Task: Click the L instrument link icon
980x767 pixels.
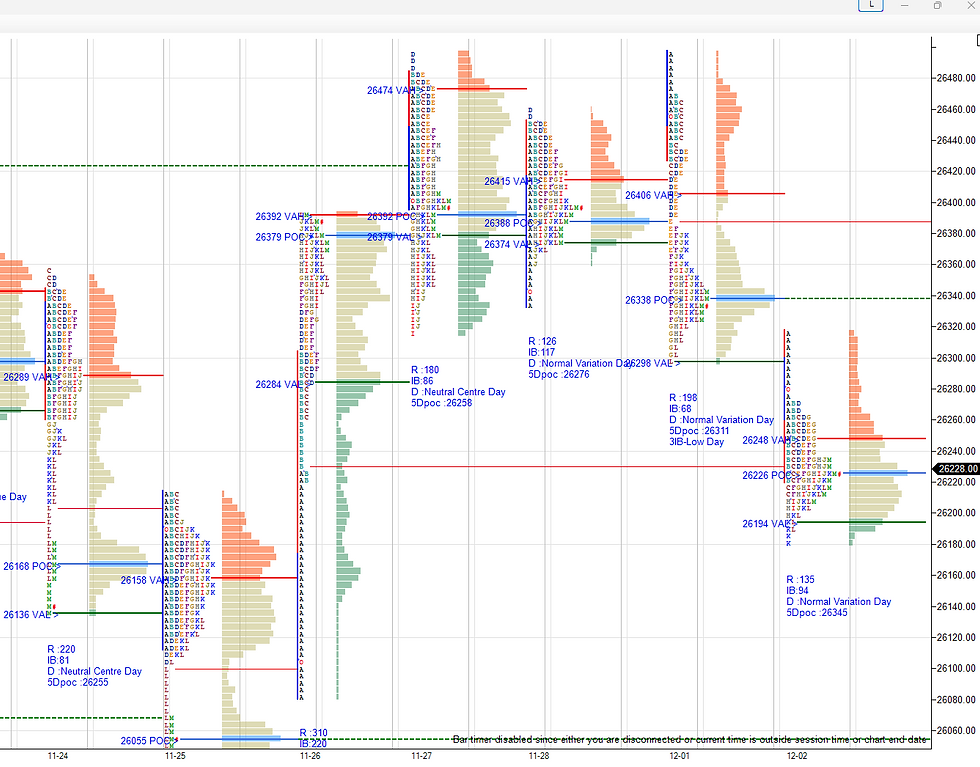Action: (870, 5)
